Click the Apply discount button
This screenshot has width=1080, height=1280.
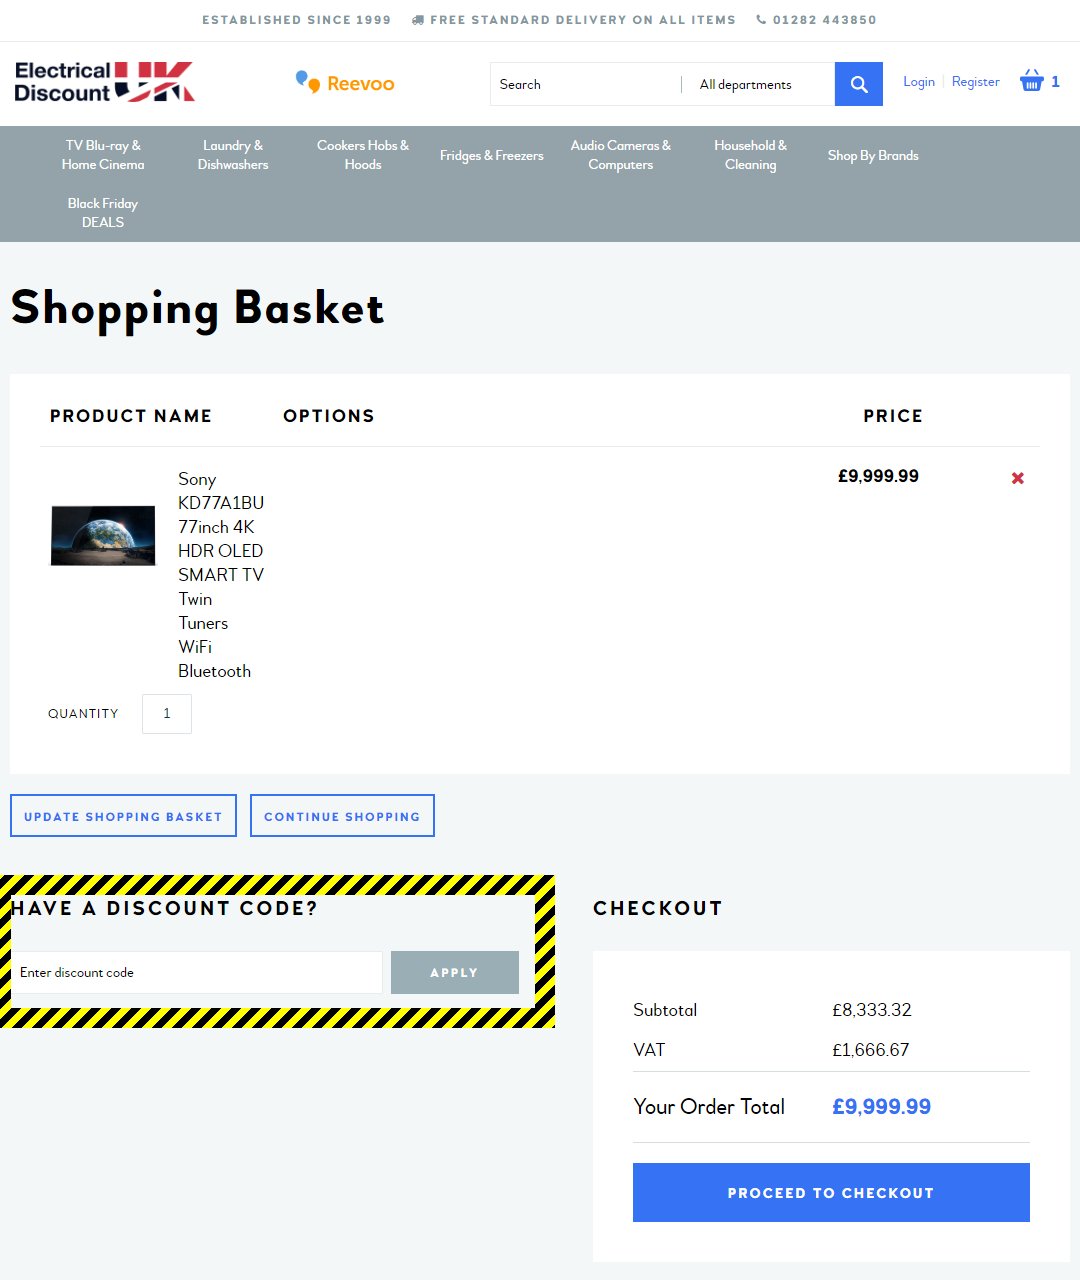click(455, 972)
